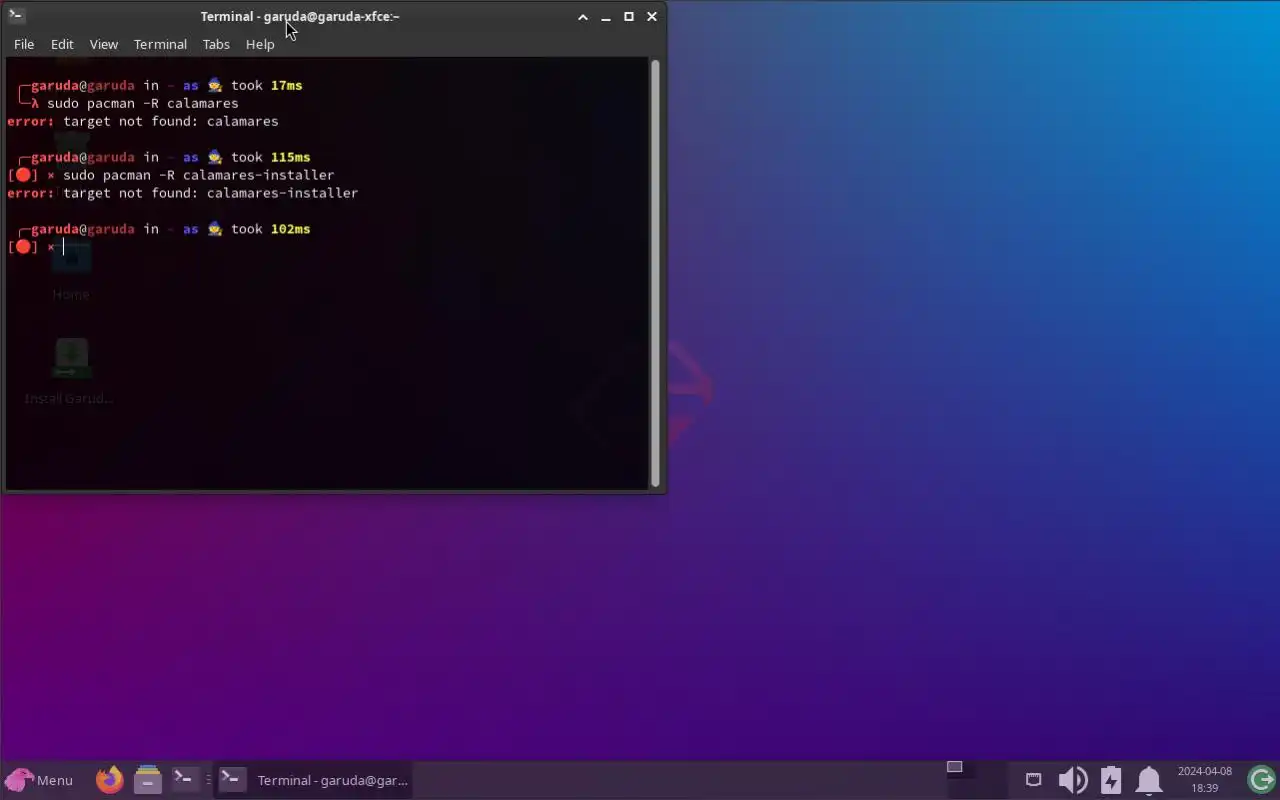Open the File menu

[24, 44]
